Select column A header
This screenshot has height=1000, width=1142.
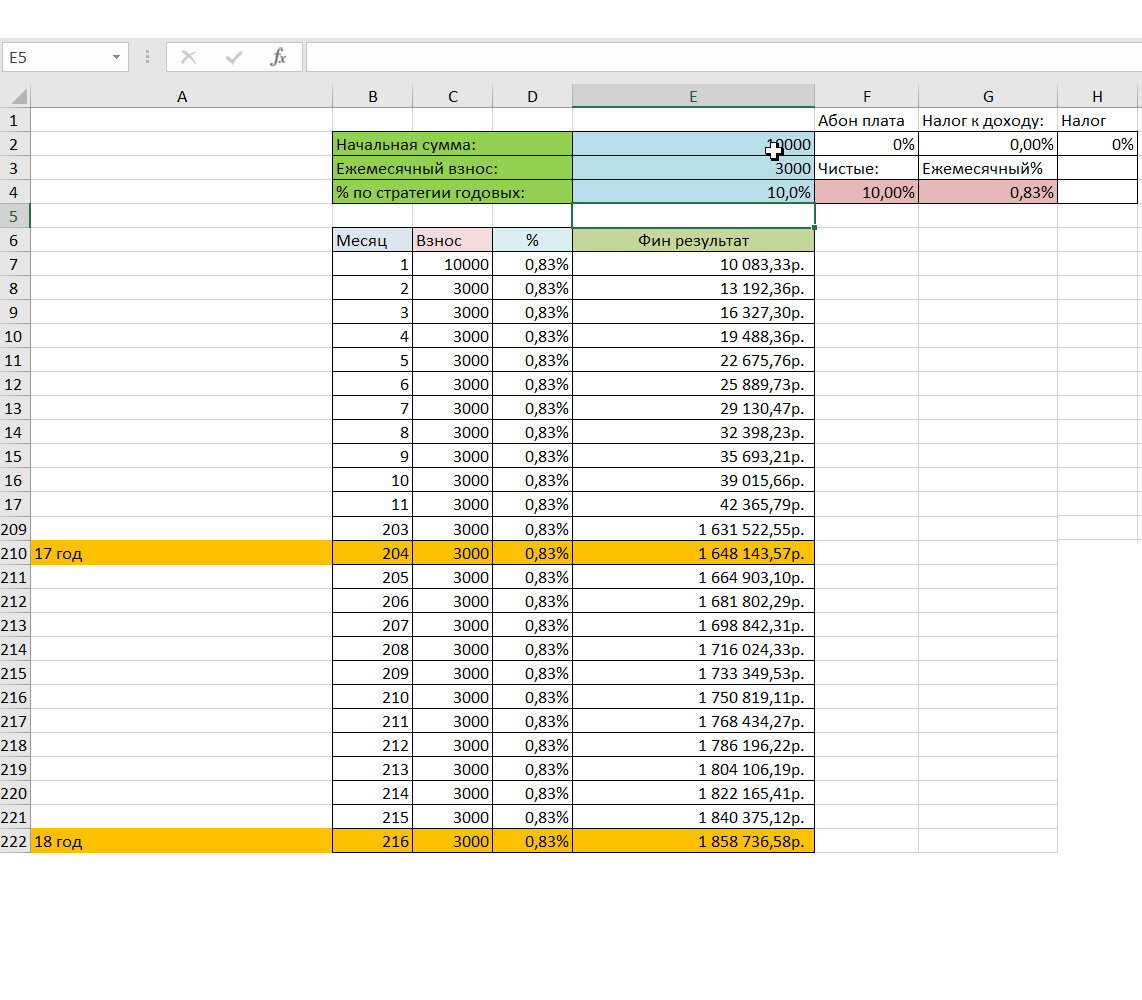181,96
